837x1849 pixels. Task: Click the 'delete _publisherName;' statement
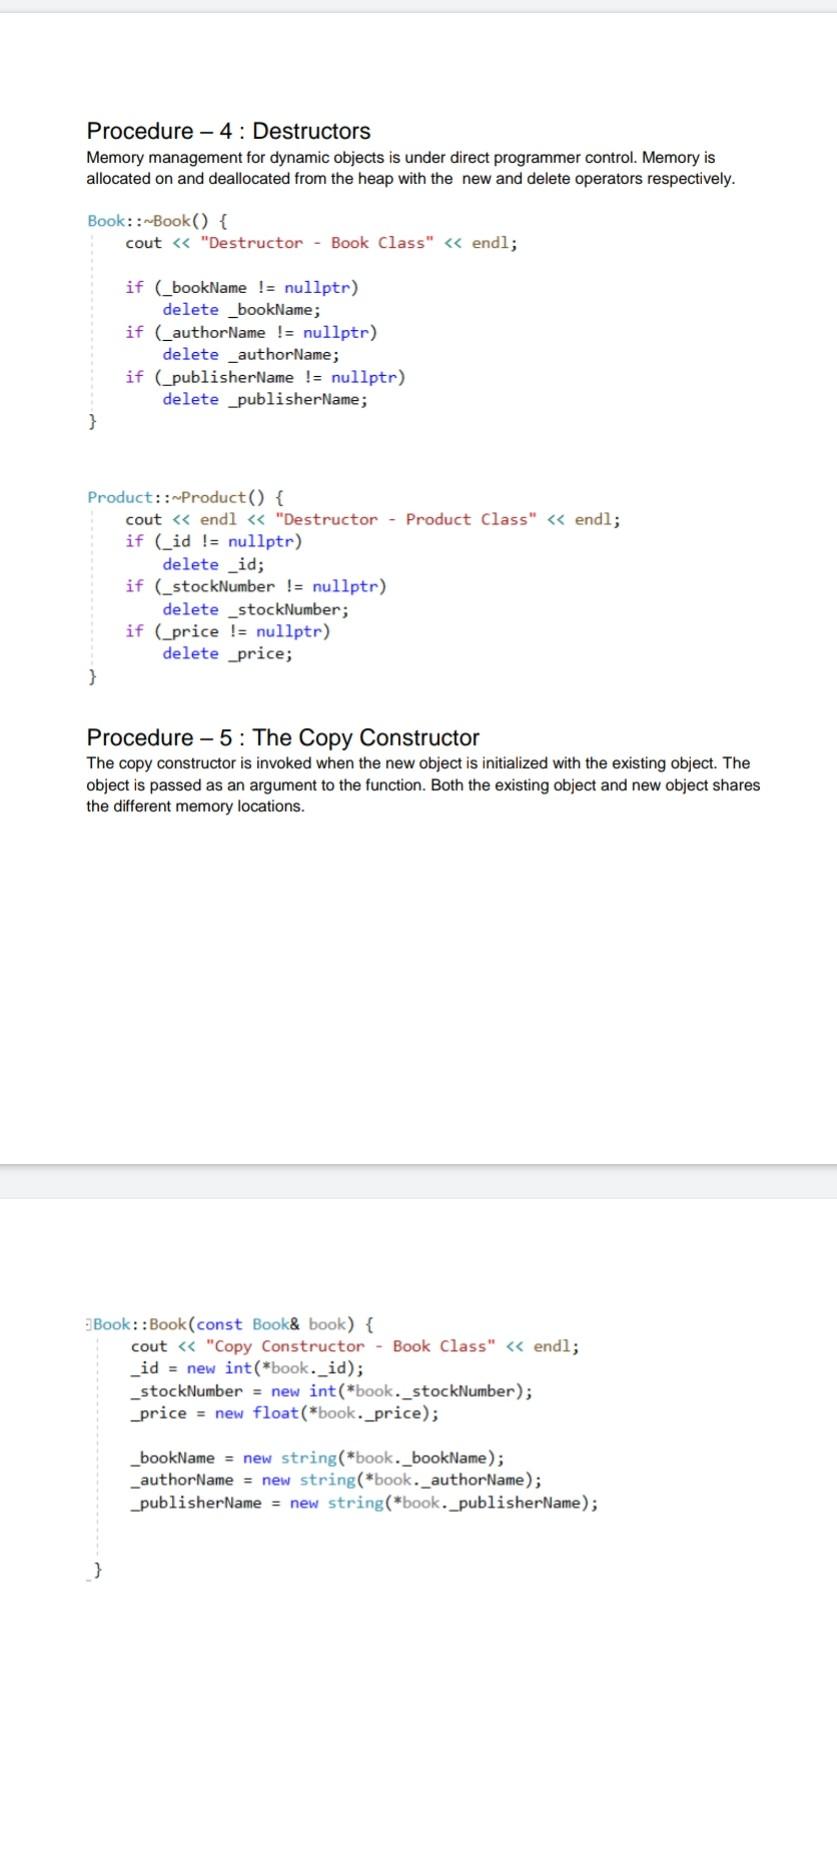pyautogui.click(x=265, y=399)
